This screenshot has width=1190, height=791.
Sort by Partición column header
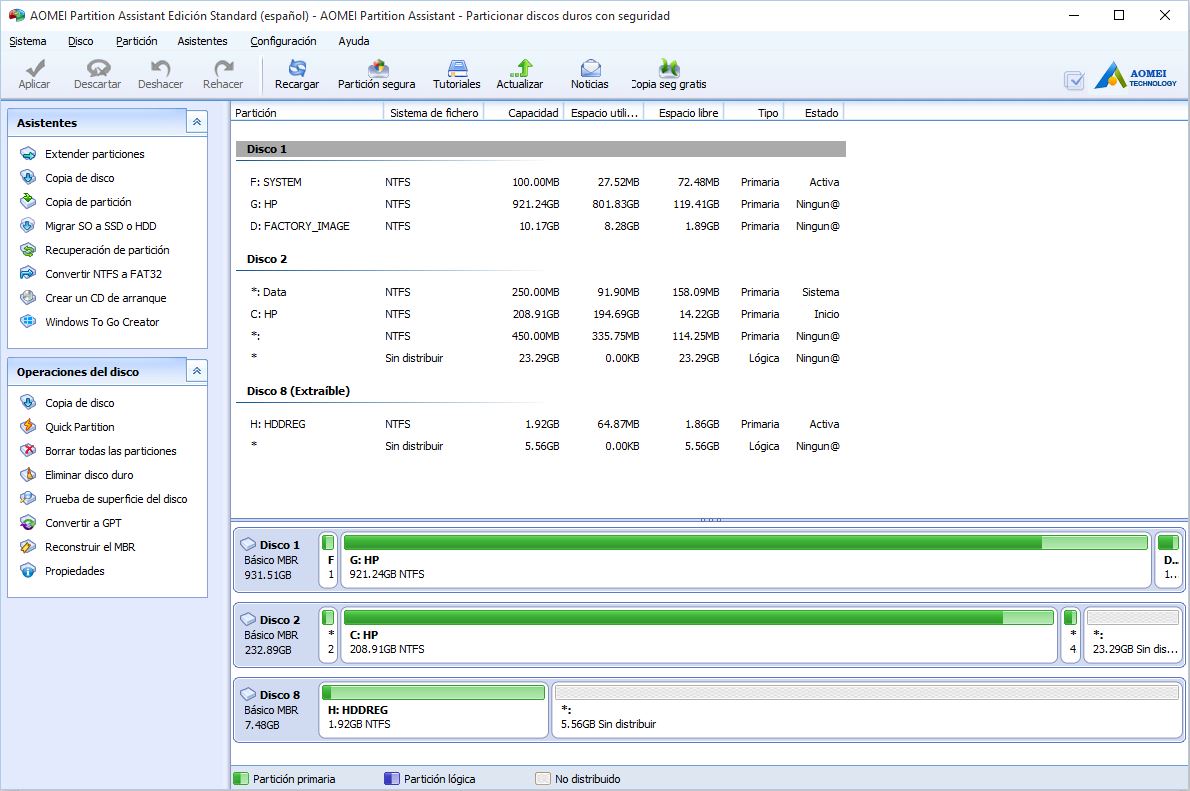pyautogui.click(x=307, y=113)
